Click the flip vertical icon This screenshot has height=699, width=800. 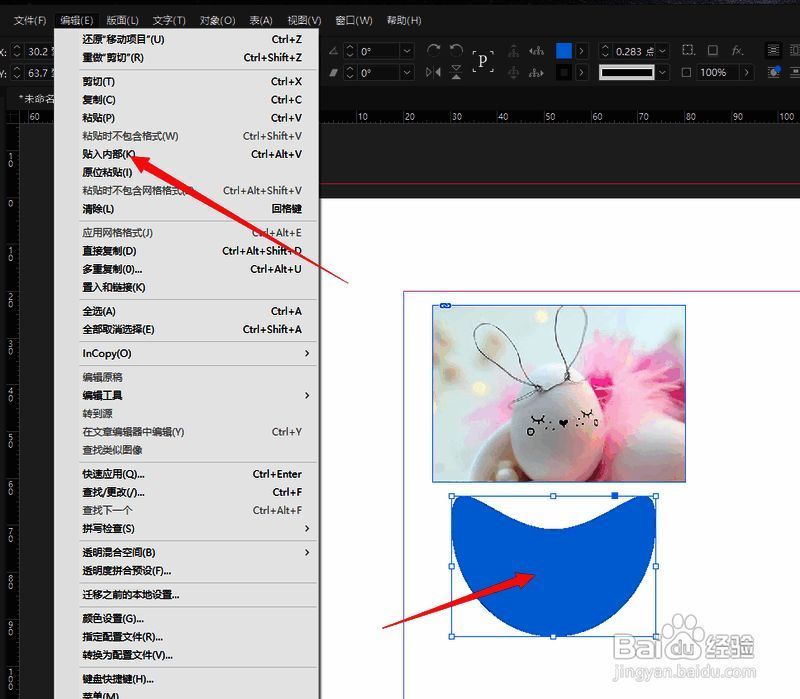[x=454, y=72]
